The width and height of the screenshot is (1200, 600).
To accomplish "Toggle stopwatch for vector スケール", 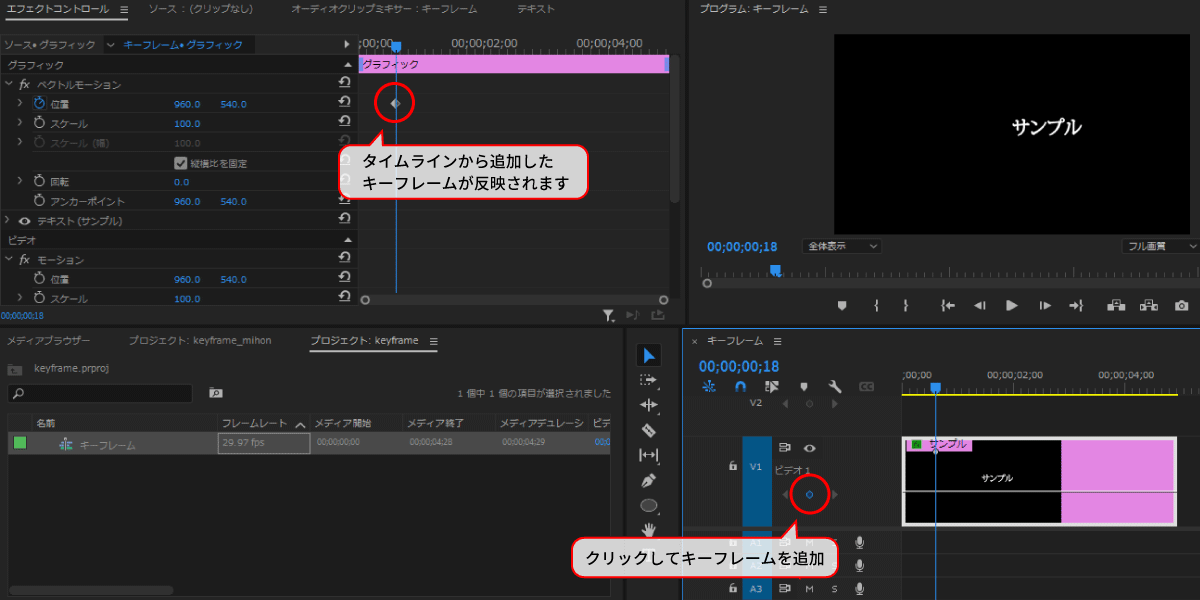I will click(x=40, y=123).
